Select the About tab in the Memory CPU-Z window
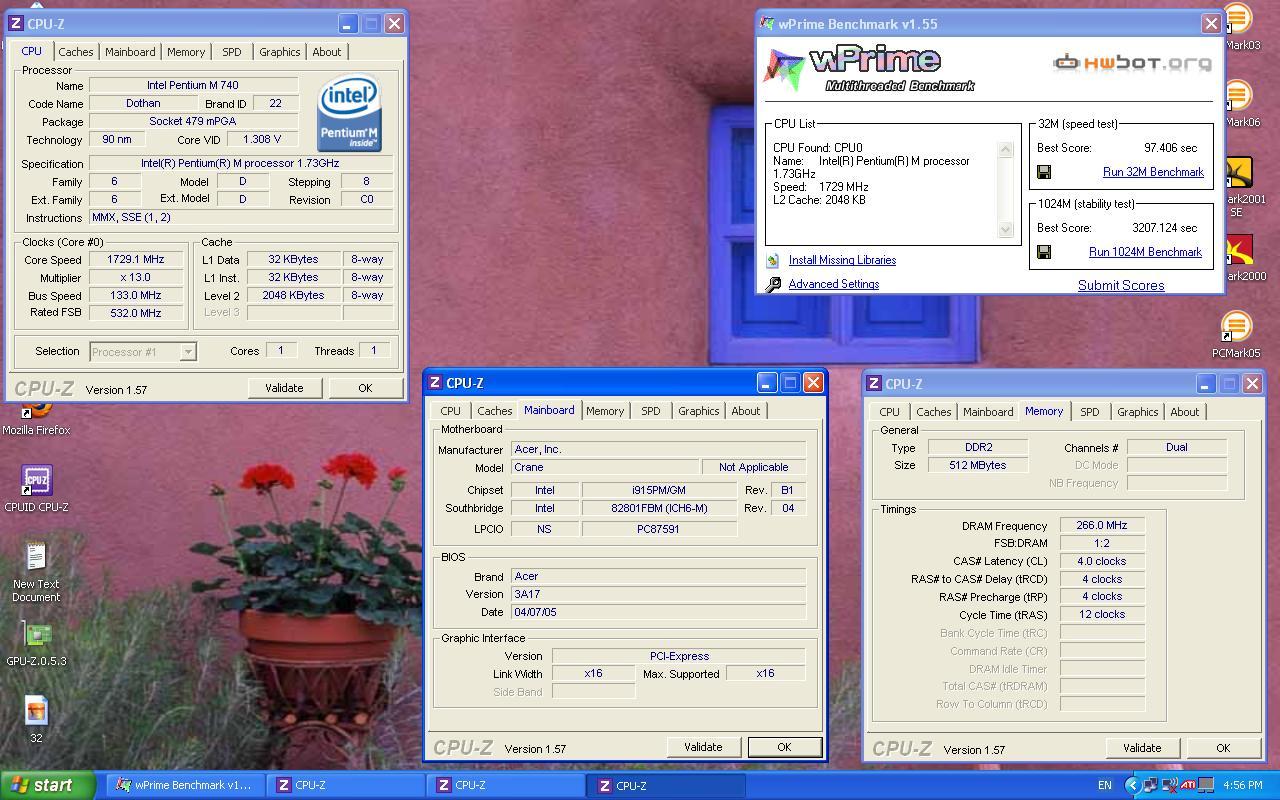1280x800 pixels. 1185,412
